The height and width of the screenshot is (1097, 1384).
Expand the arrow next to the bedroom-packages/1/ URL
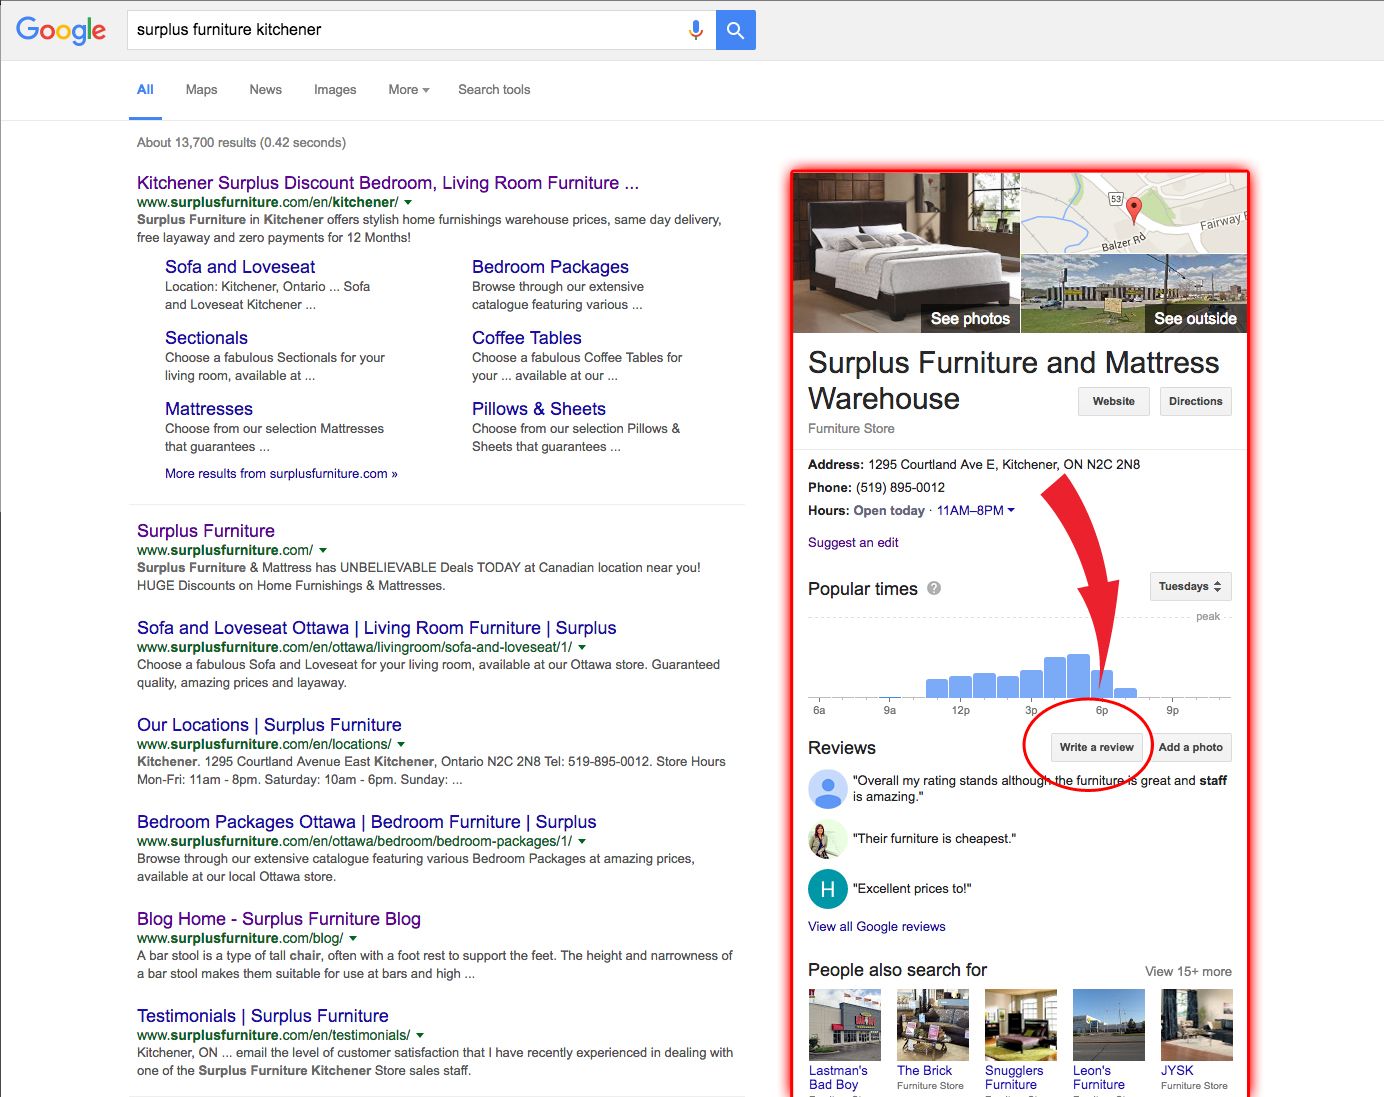[582, 841]
